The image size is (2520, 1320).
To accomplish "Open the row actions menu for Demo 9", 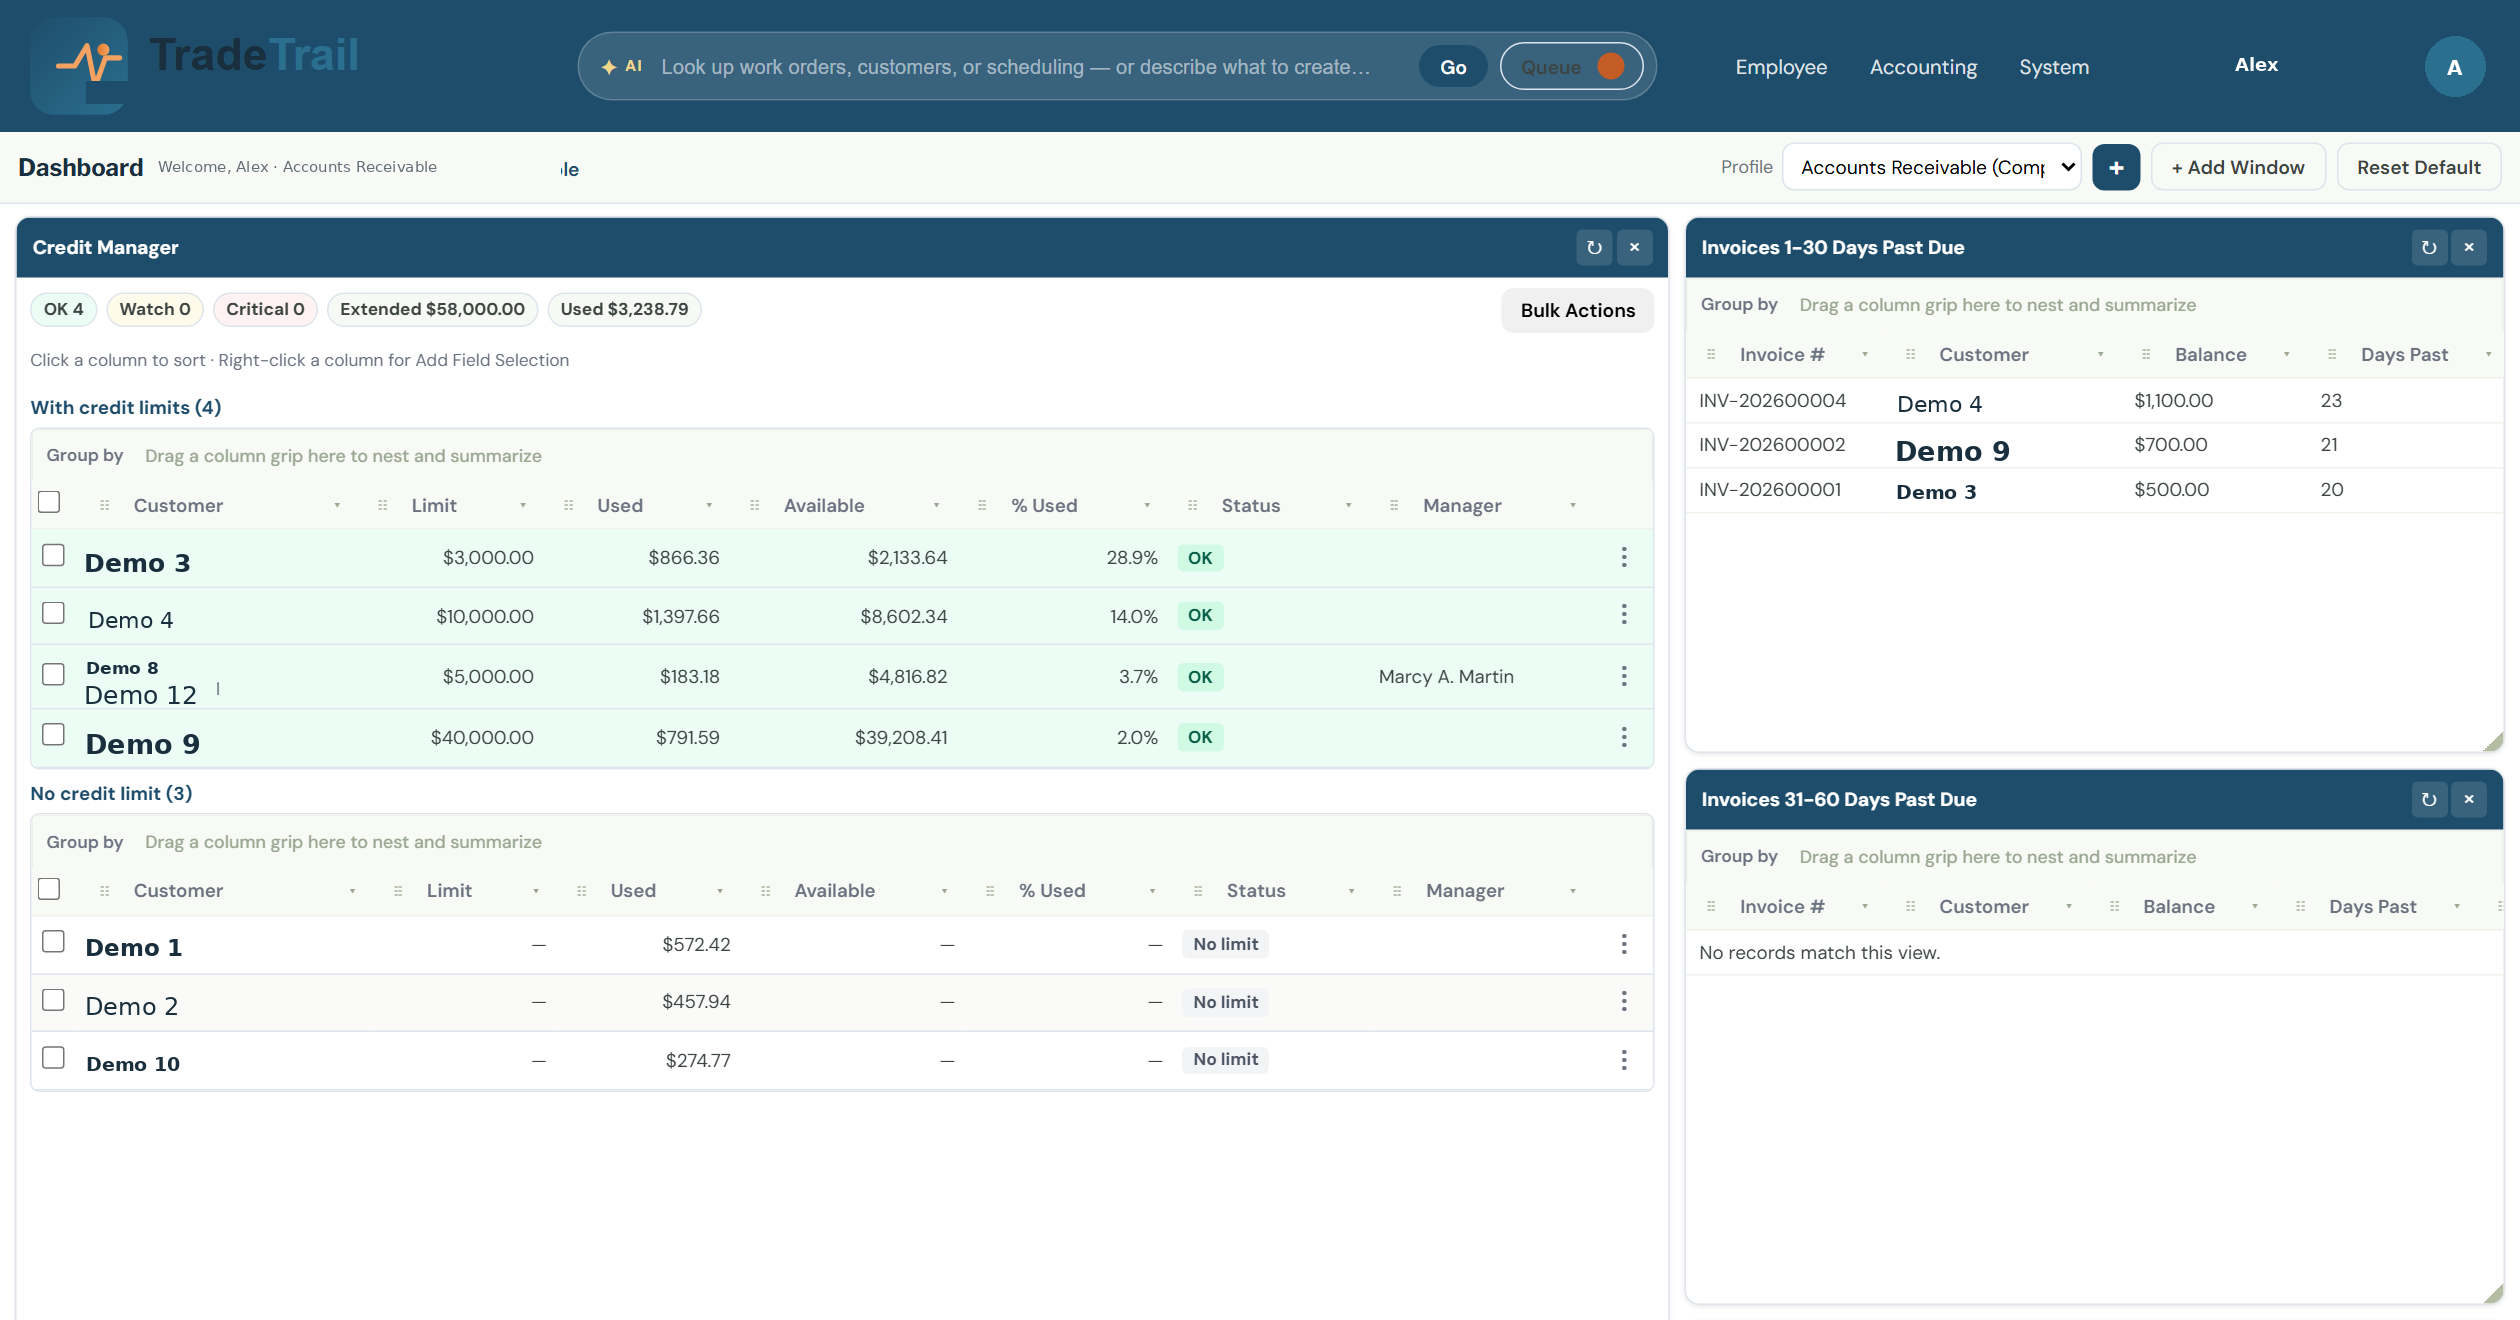I will coord(1624,737).
